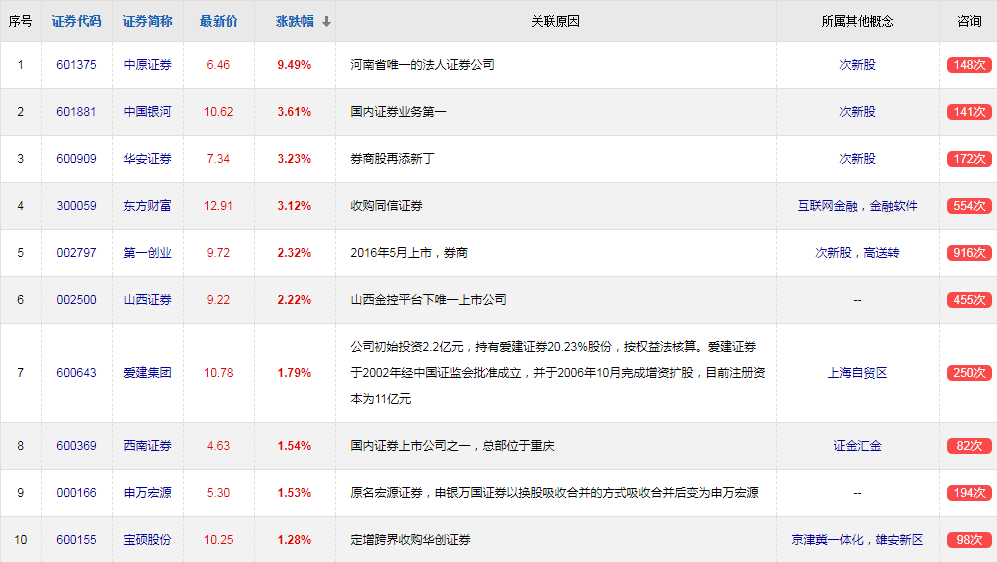Sort by 最新价 column header
997x562 pixels.
pyautogui.click(x=218, y=21)
